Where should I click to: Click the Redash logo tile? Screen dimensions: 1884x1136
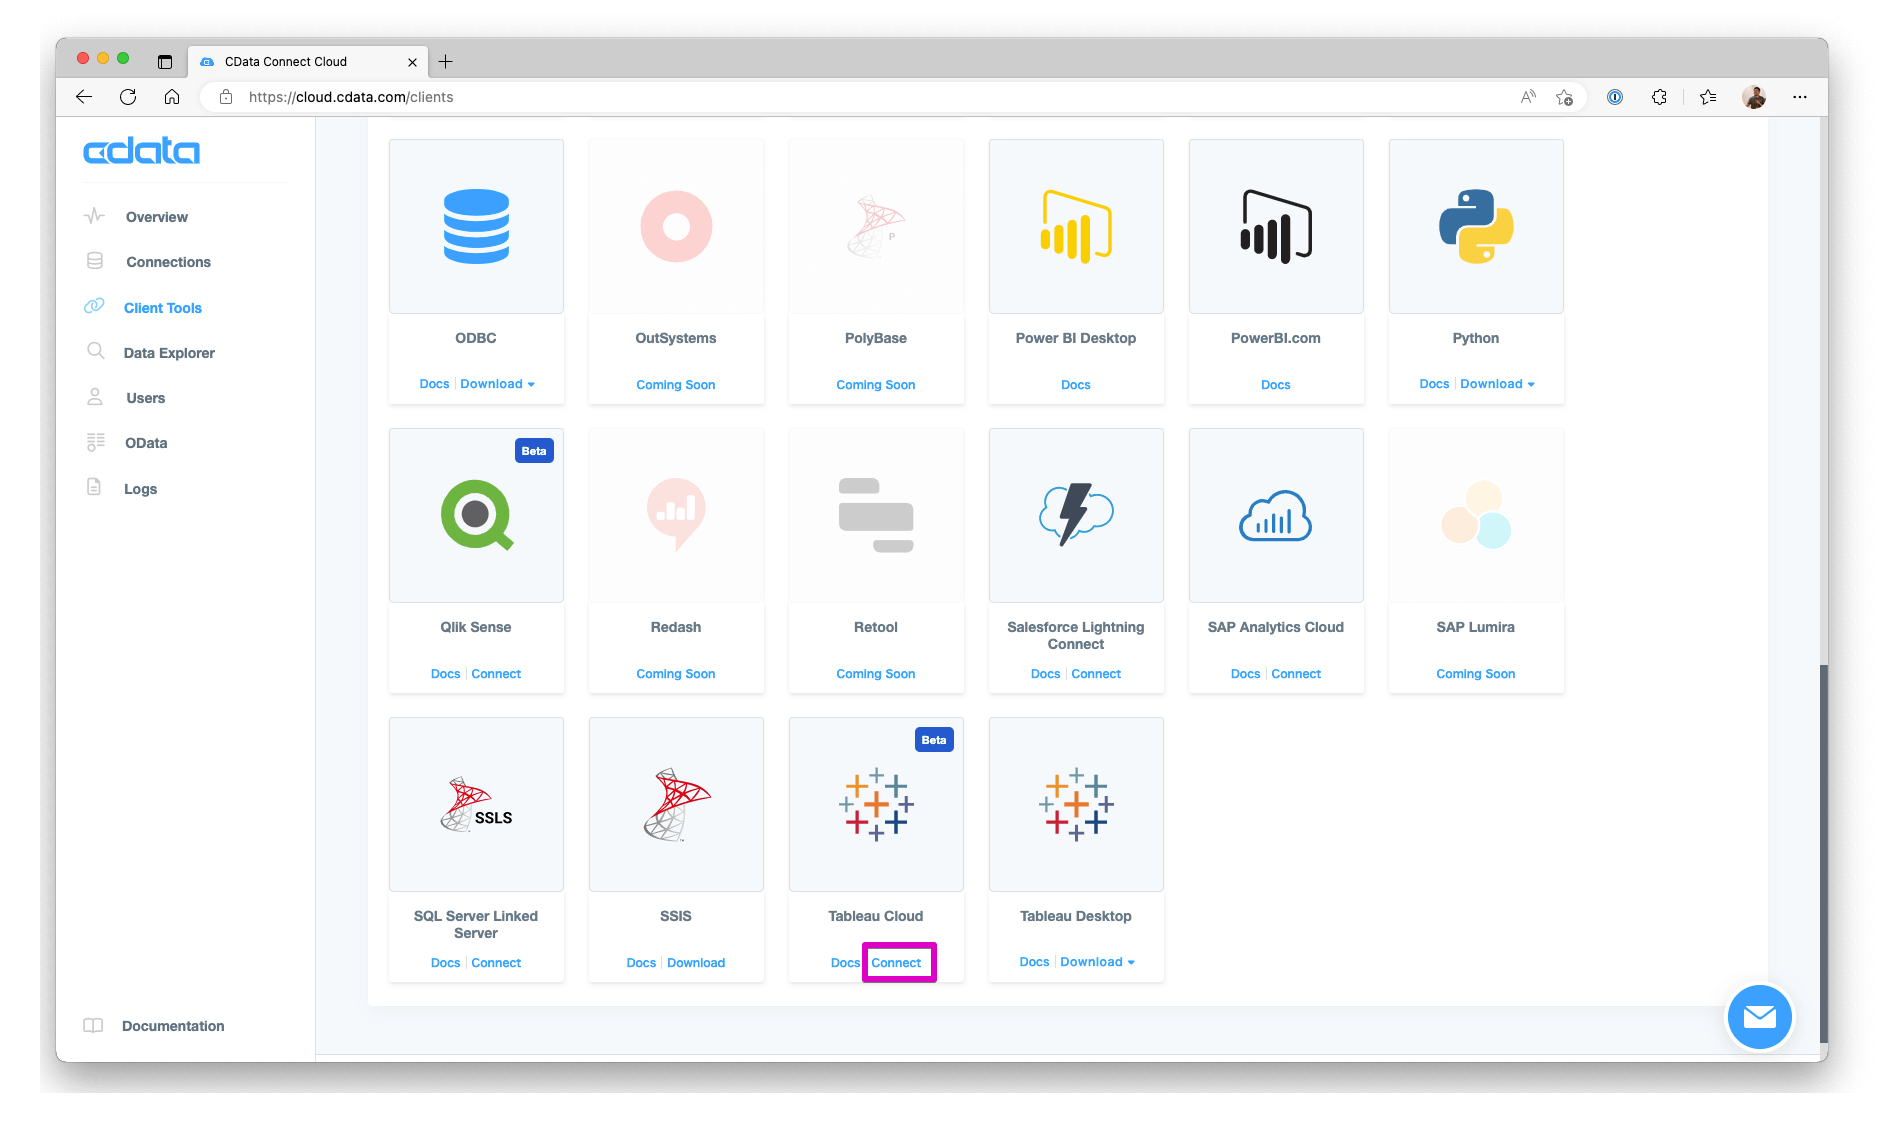(676, 515)
